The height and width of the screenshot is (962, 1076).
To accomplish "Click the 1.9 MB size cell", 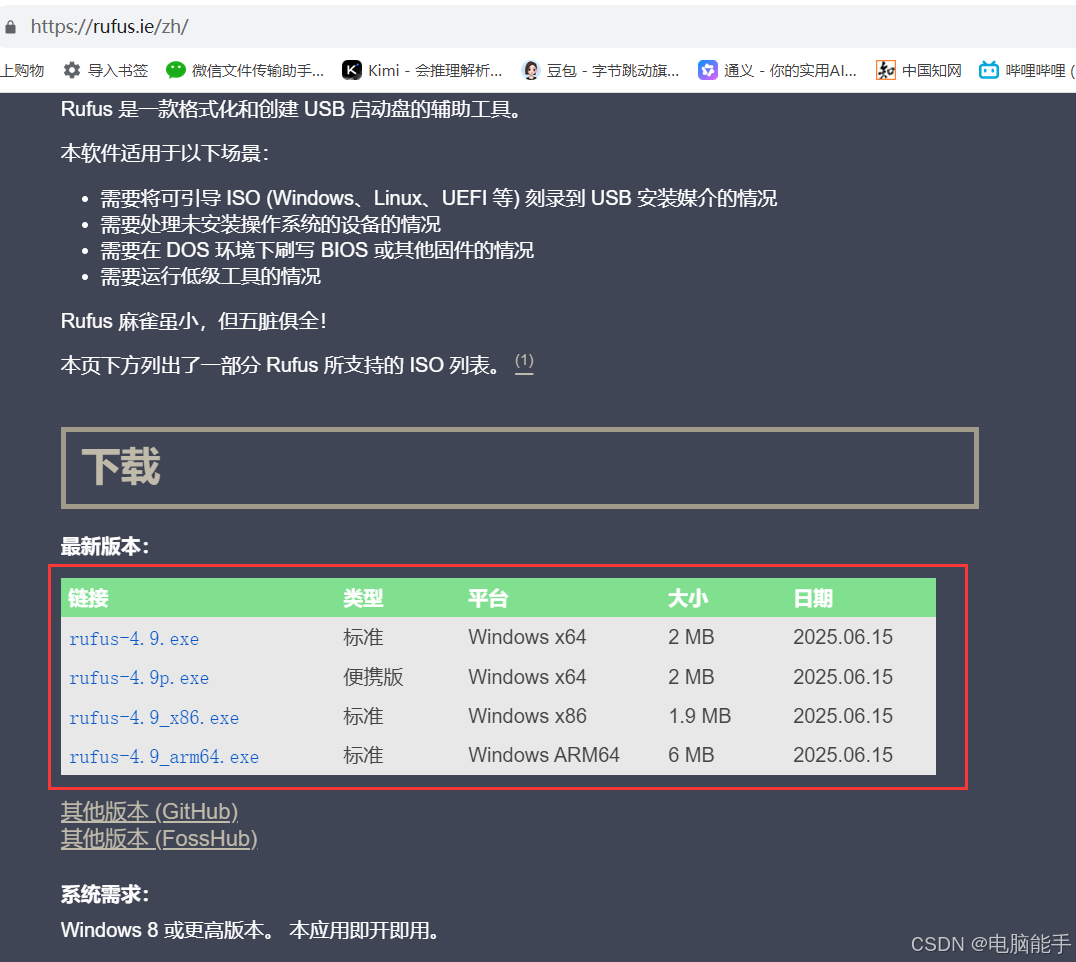I will pos(700,716).
